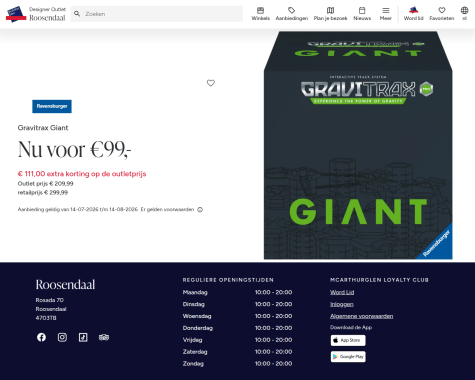Click the Reguliere Openingstijden heading
Screen dimensions: 475x380
(x=228, y=280)
